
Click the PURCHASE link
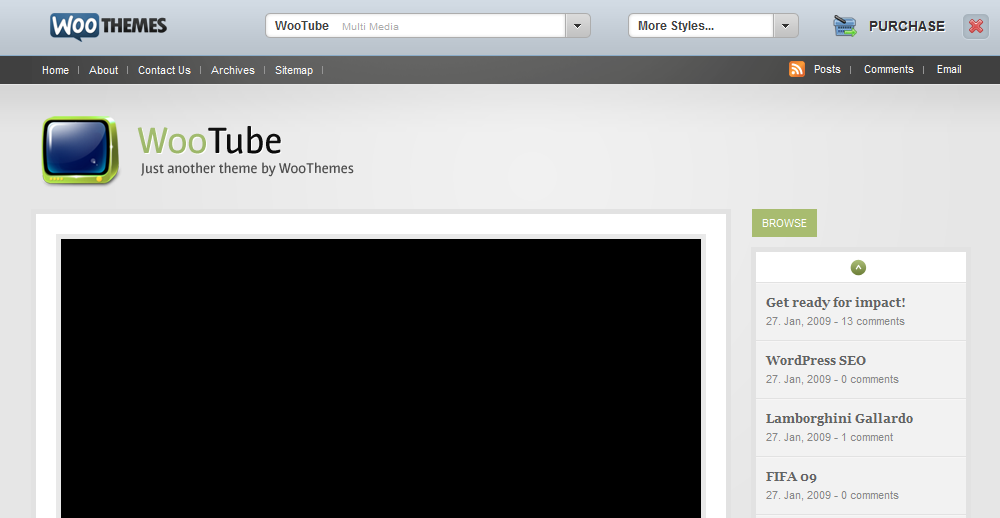click(x=906, y=26)
